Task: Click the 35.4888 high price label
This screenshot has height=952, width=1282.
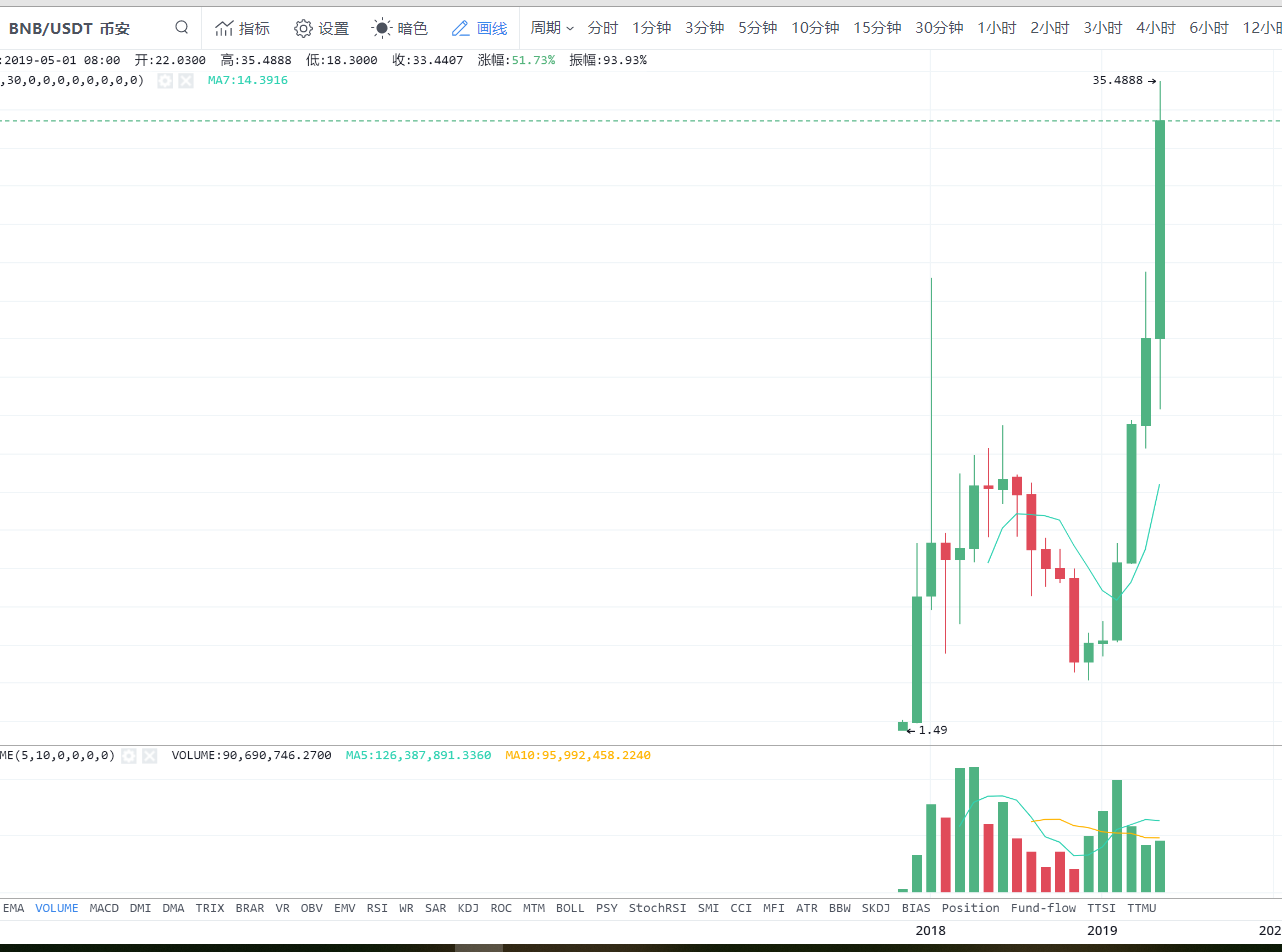Action: pyautogui.click(x=1119, y=81)
